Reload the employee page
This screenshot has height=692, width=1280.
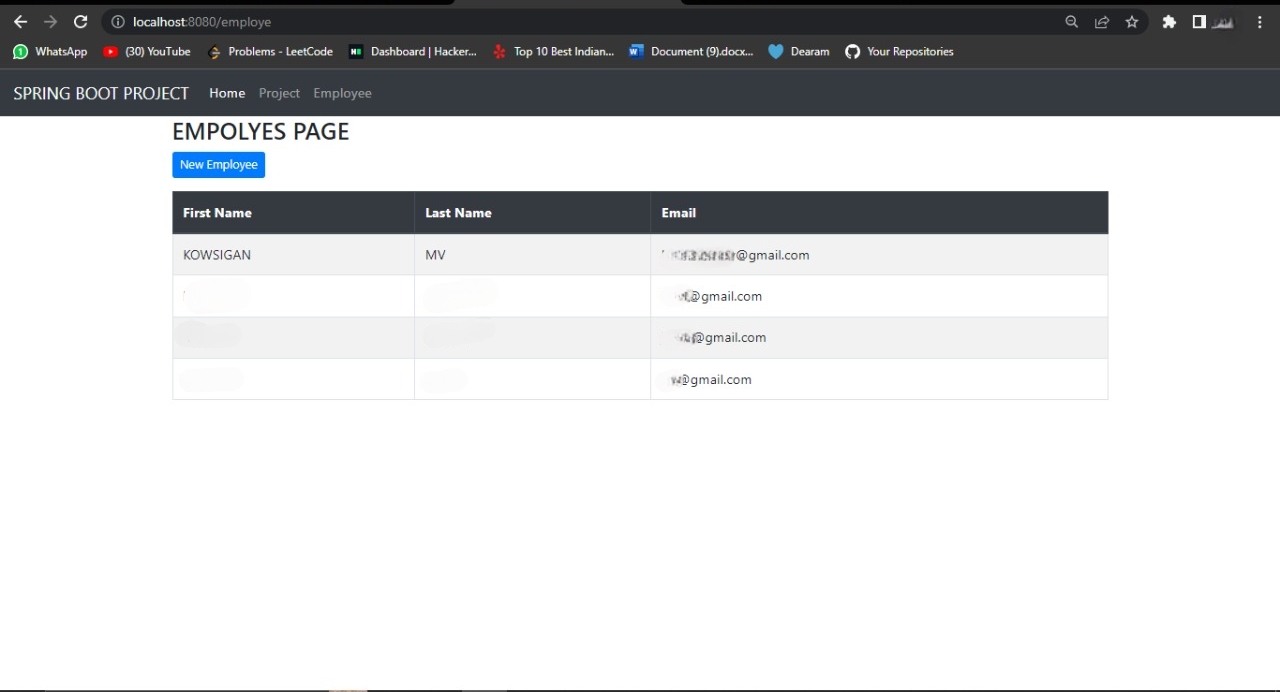click(80, 21)
